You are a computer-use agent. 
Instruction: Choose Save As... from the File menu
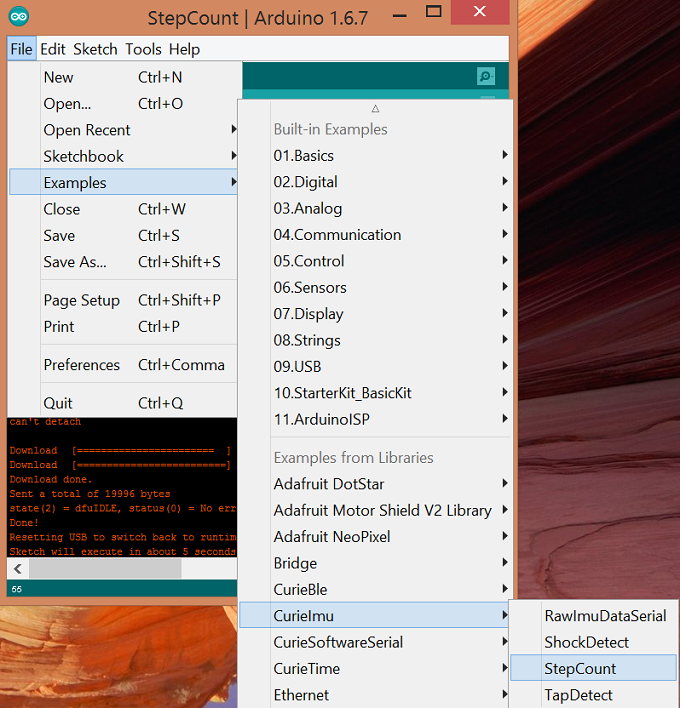[x=123, y=261]
